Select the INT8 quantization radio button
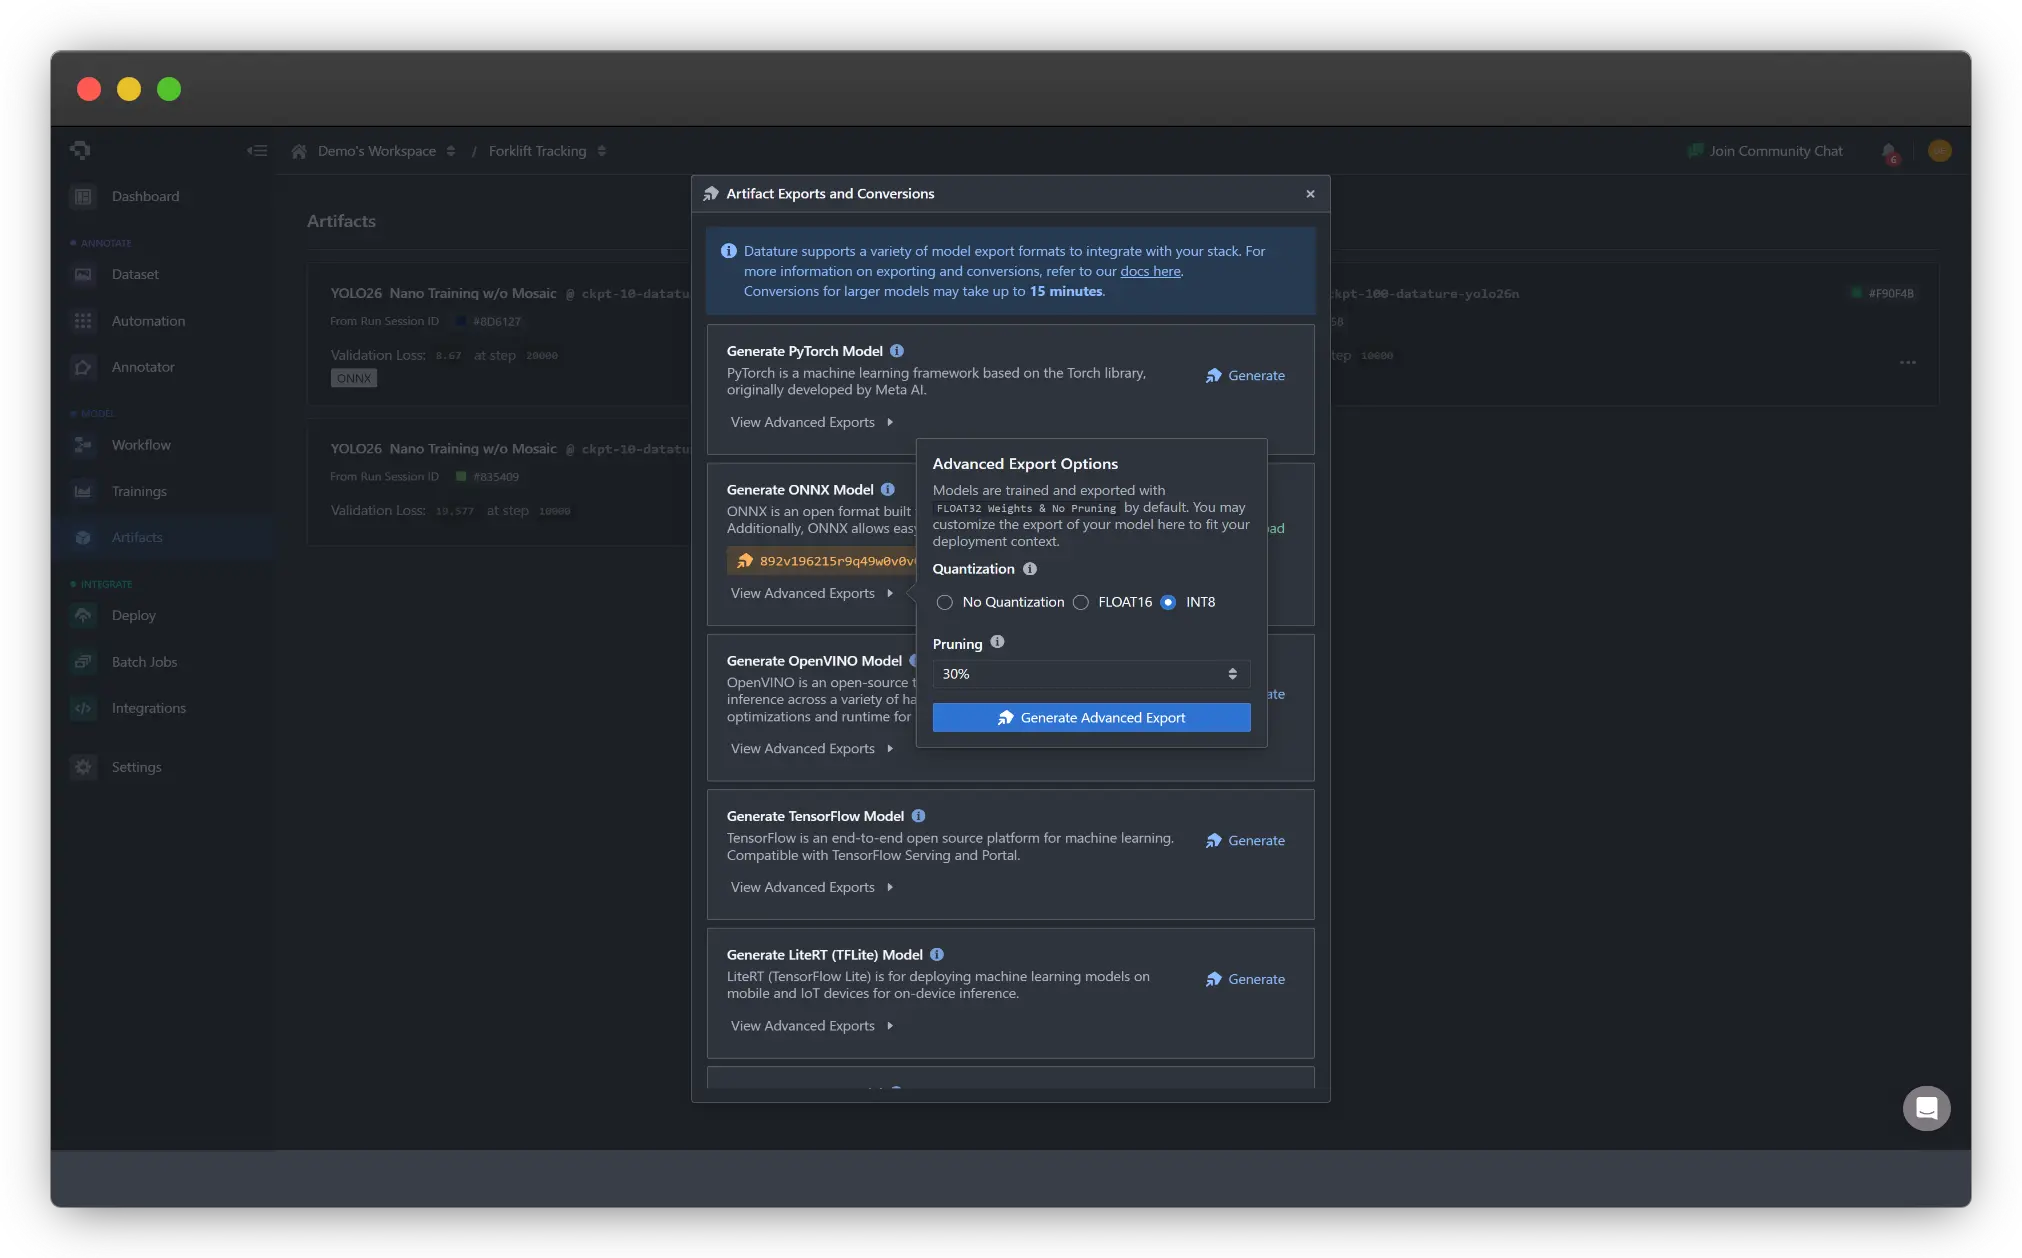 (1168, 602)
